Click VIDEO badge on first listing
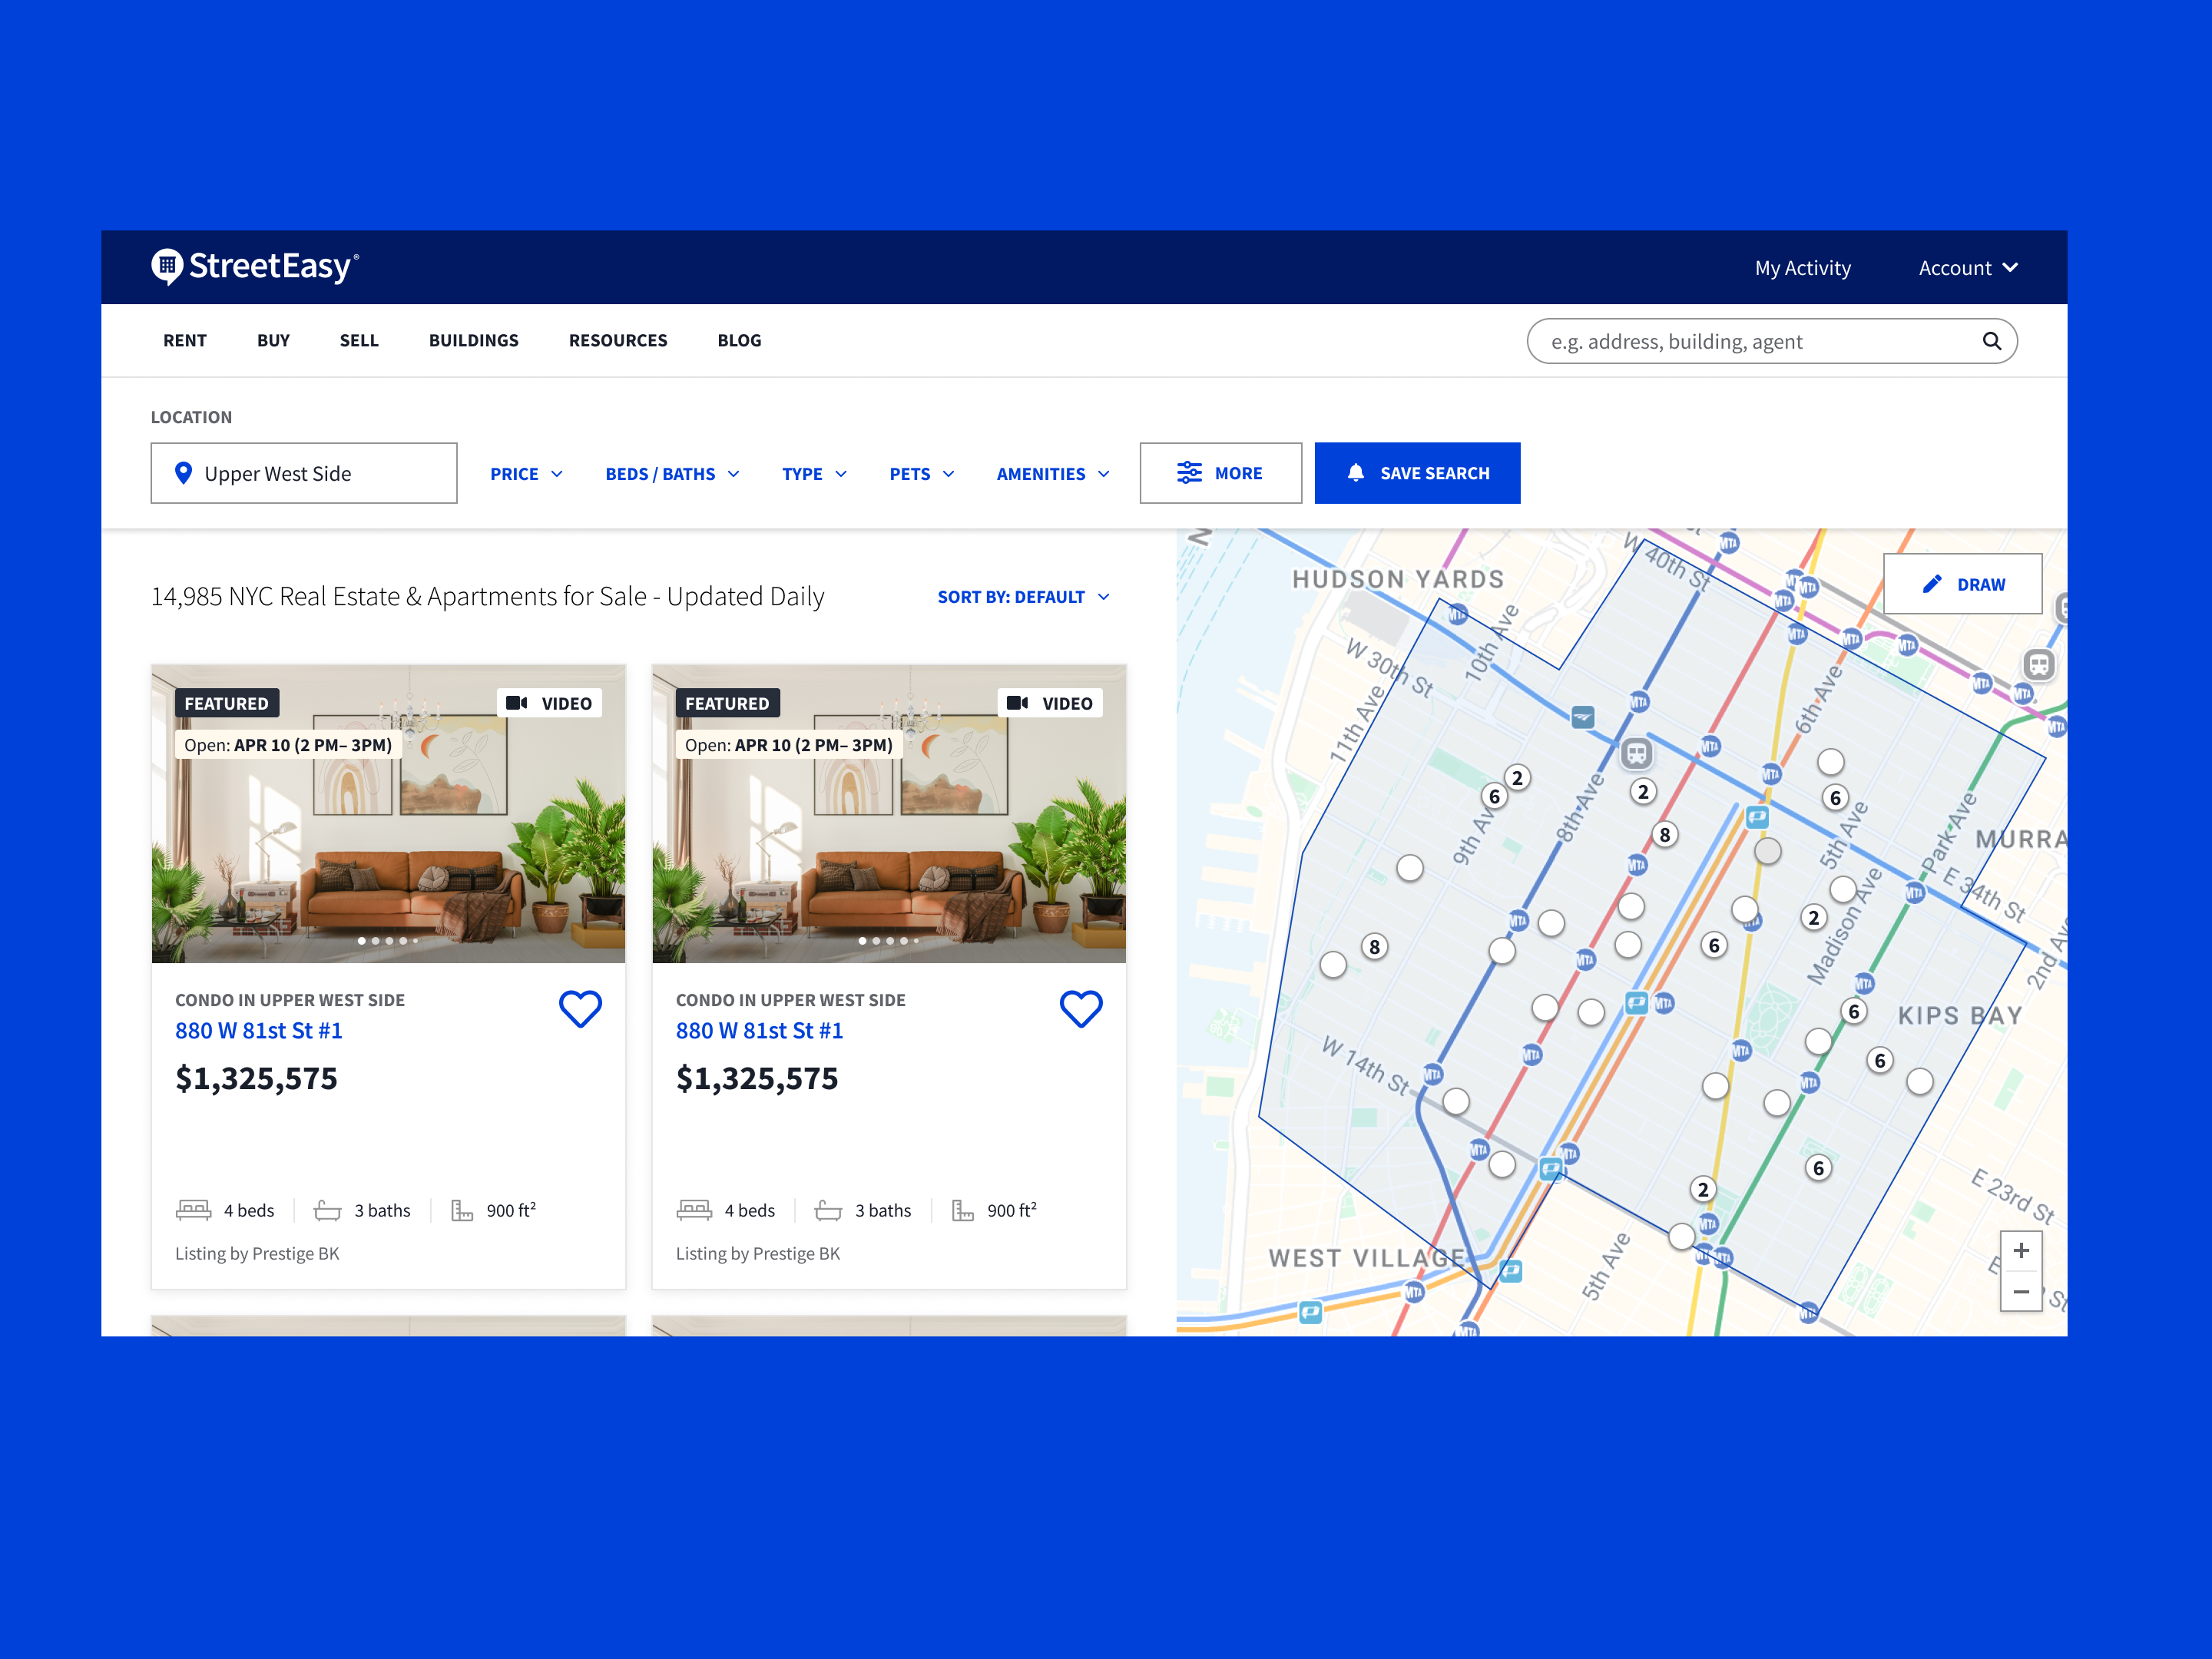The image size is (2212, 1659). tap(549, 703)
